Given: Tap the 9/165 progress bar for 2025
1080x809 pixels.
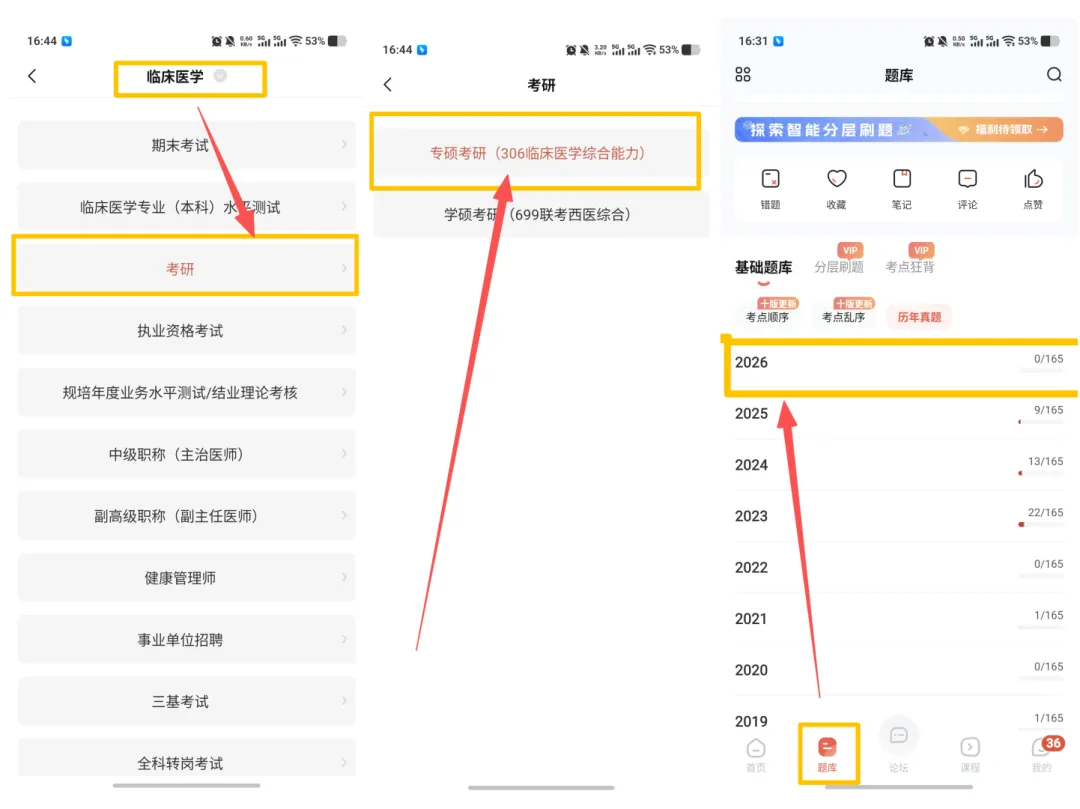Looking at the screenshot, I should (x=1041, y=422).
